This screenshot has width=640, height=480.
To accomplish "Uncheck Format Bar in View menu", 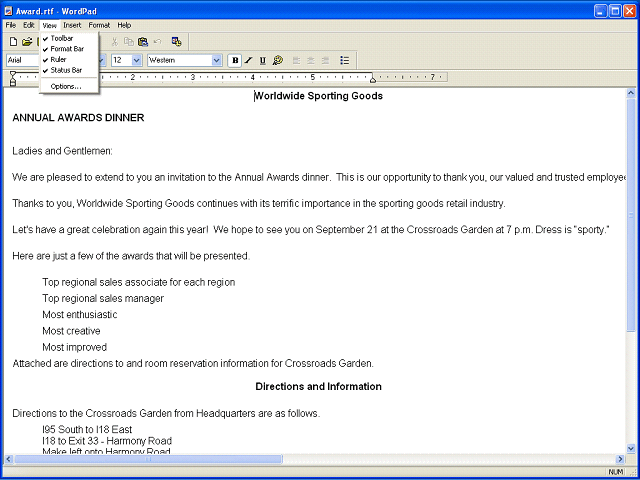I will pyautogui.click(x=69, y=49).
